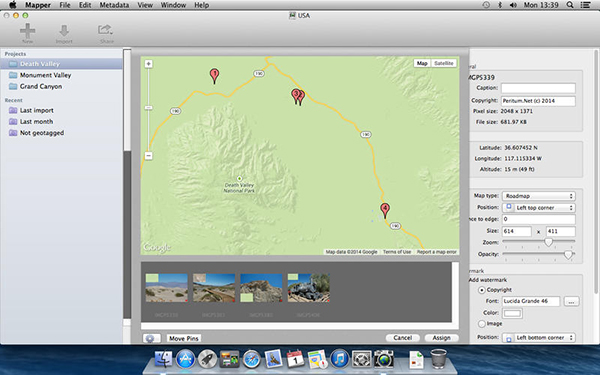Zoom in with the map plus button
Image resolution: width=600 pixels, height=375 pixels.
[x=148, y=64]
